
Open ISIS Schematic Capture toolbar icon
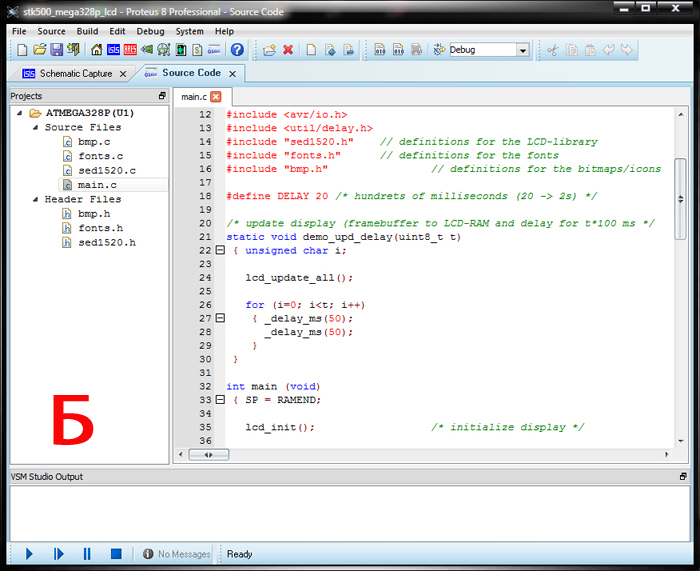coord(113,50)
